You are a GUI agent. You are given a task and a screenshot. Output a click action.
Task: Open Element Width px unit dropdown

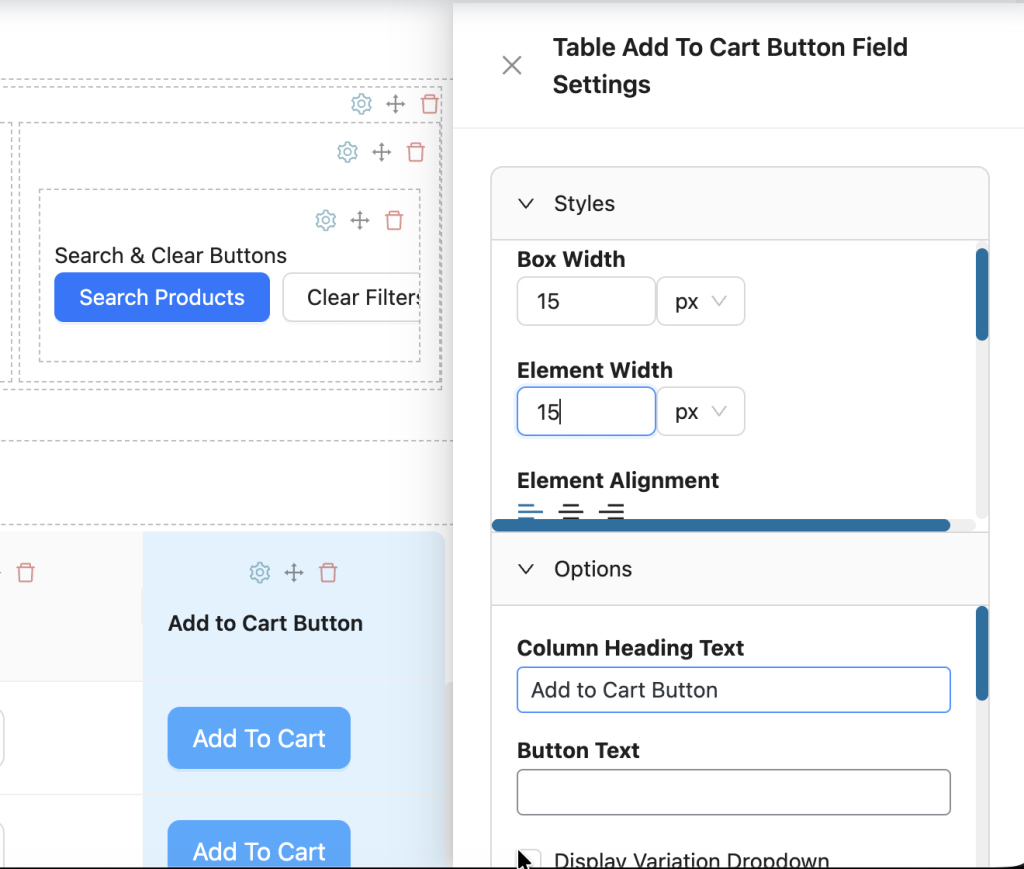[700, 411]
